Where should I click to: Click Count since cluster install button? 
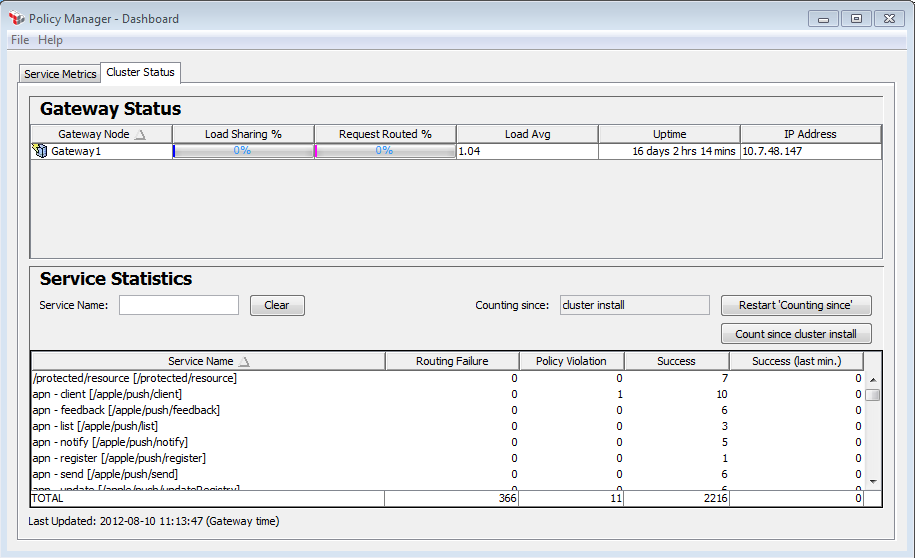[x=796, y=334]
